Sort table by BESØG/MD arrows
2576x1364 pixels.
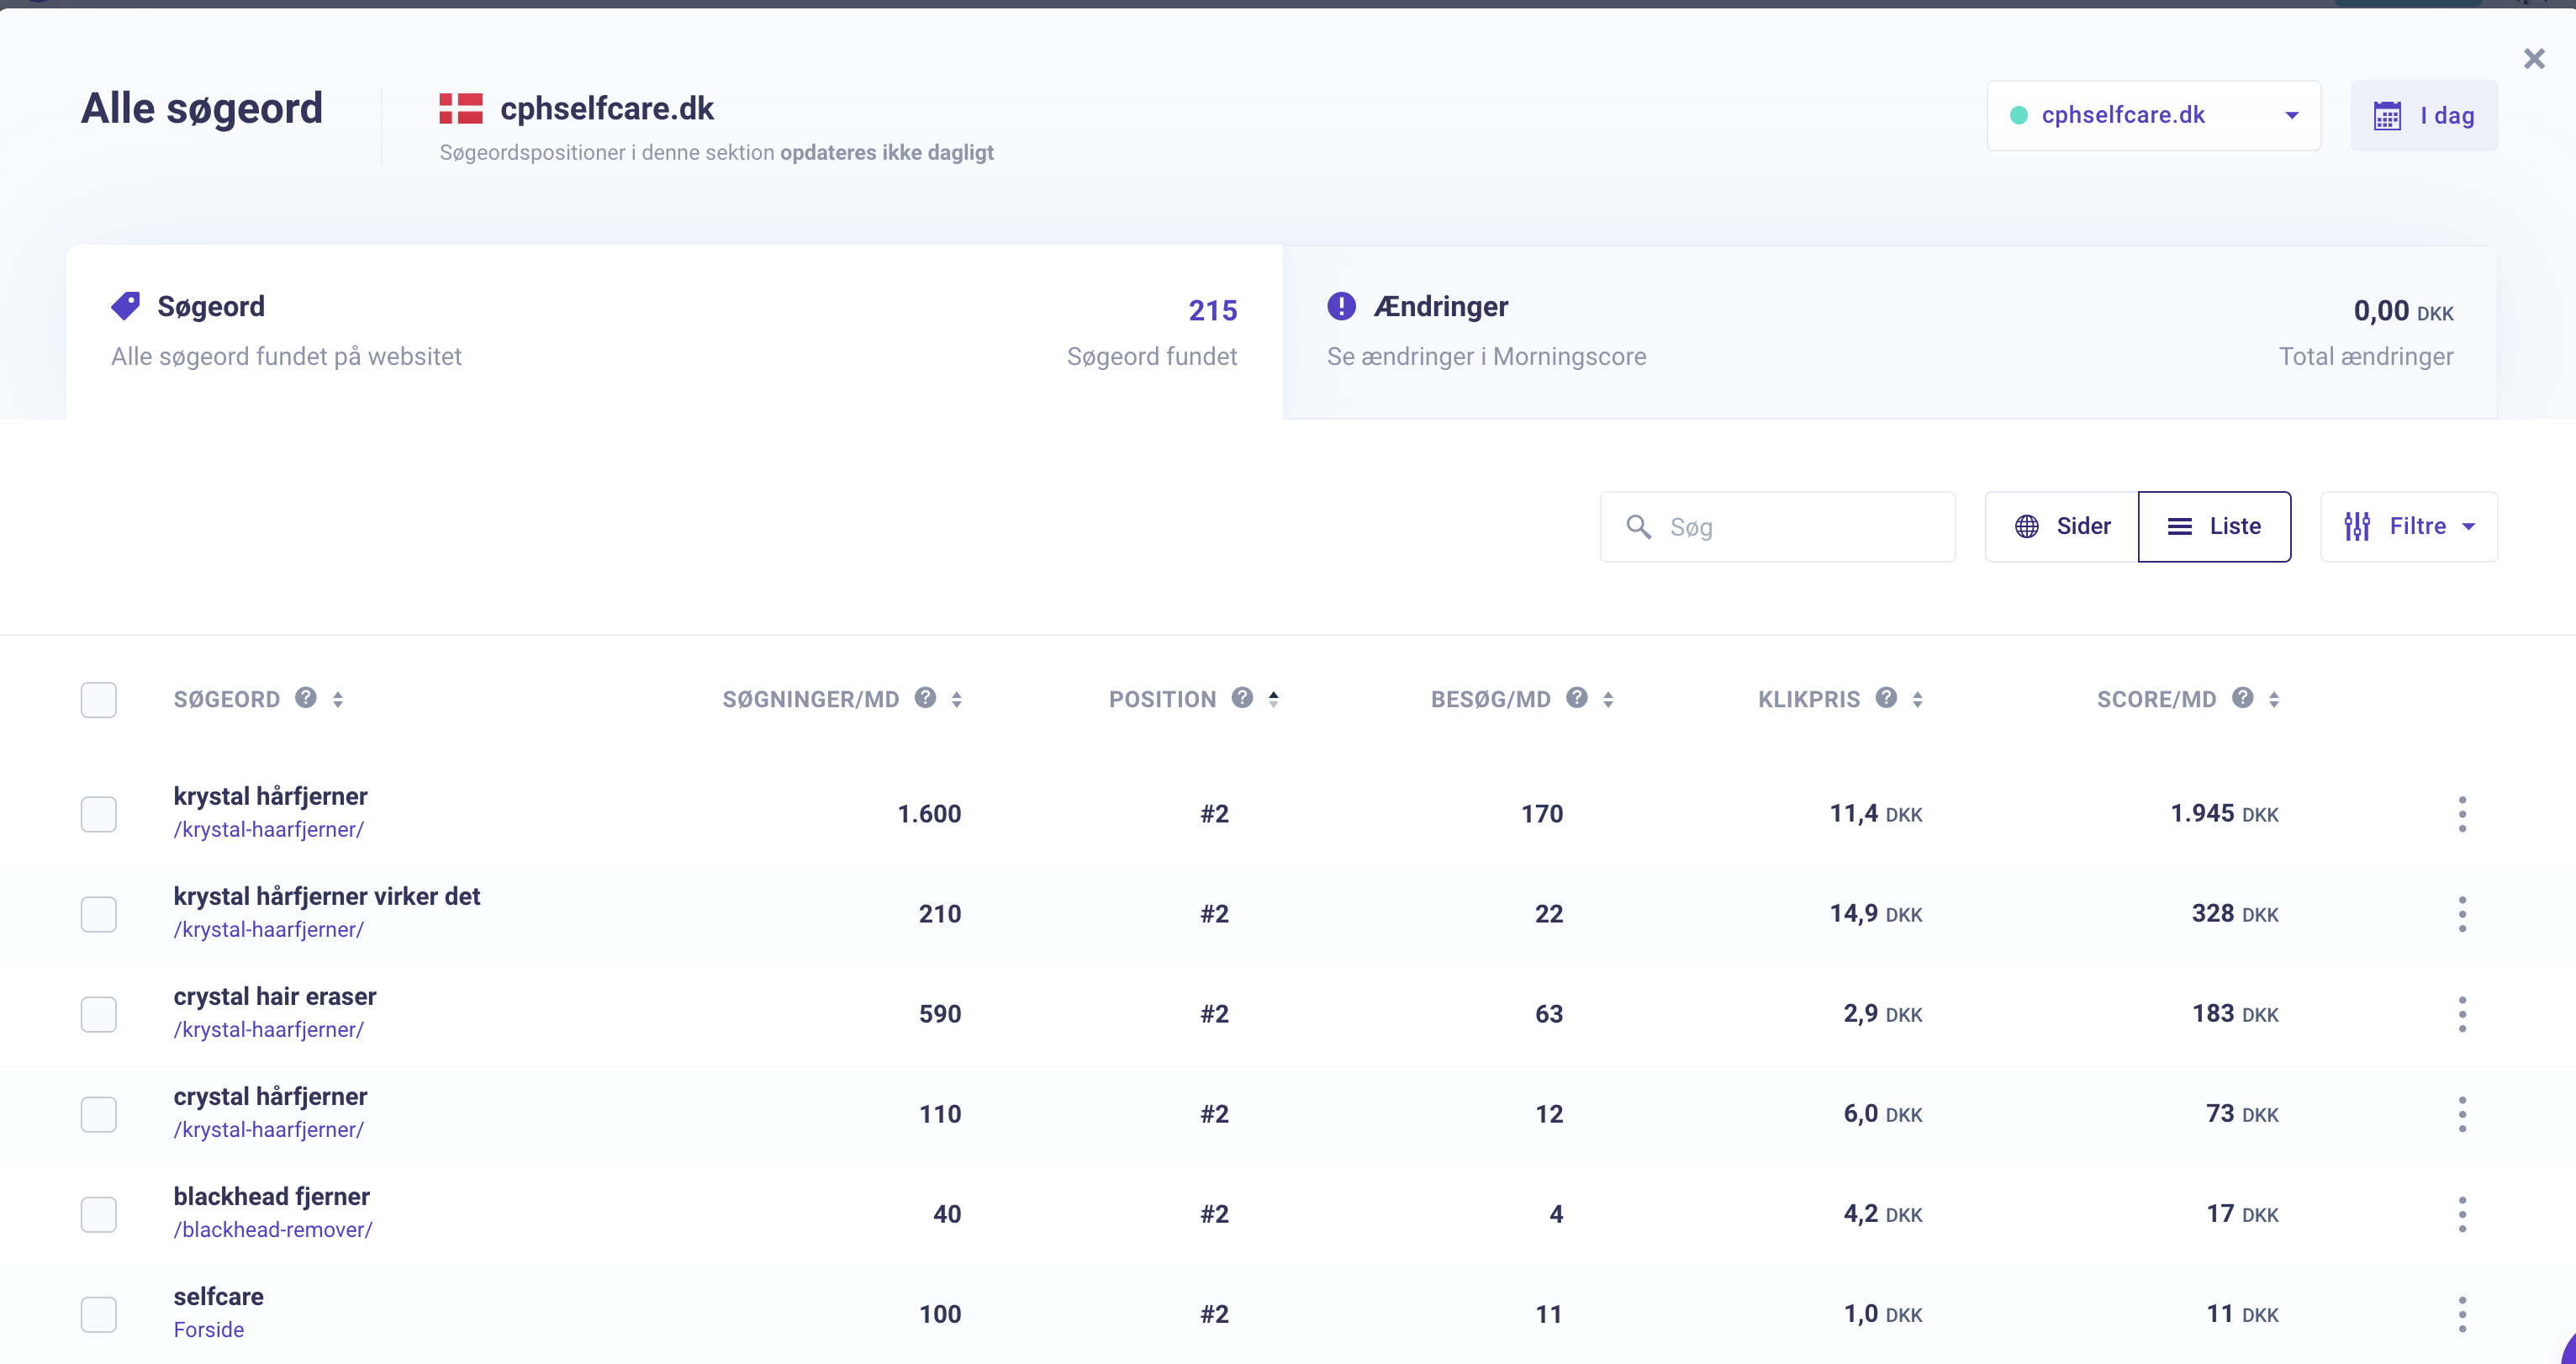point(1608,699)
